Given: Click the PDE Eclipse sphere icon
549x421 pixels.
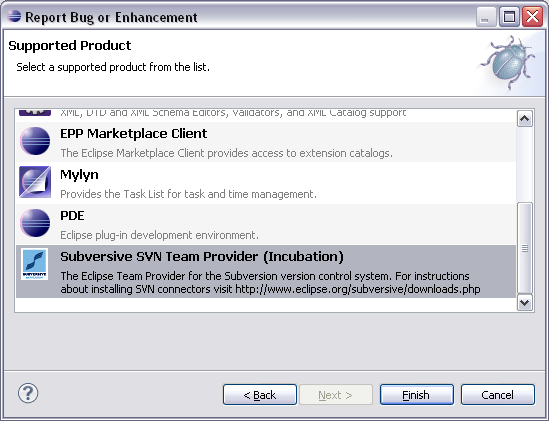Looking at the screenshot, I should click(x=35, y=223).
